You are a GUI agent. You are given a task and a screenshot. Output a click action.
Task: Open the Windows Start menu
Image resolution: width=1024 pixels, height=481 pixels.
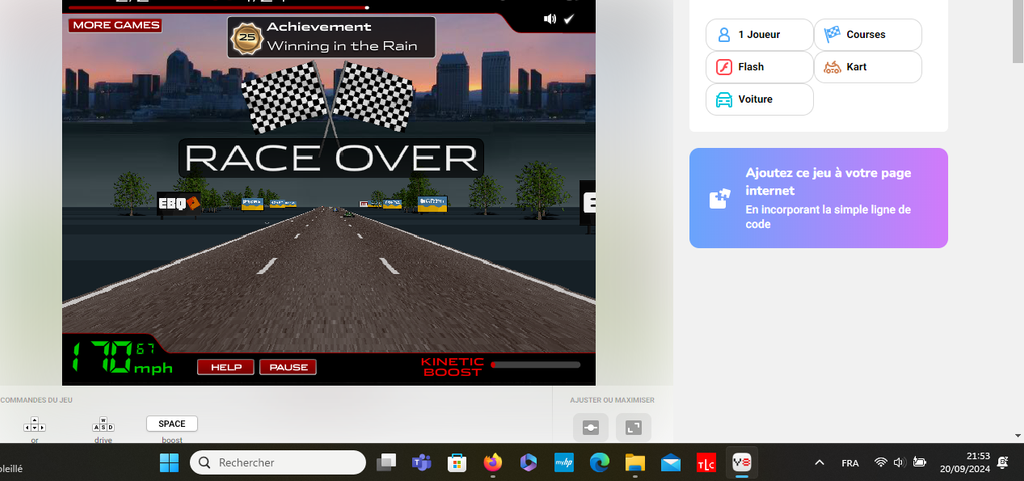tap(168, 463)
